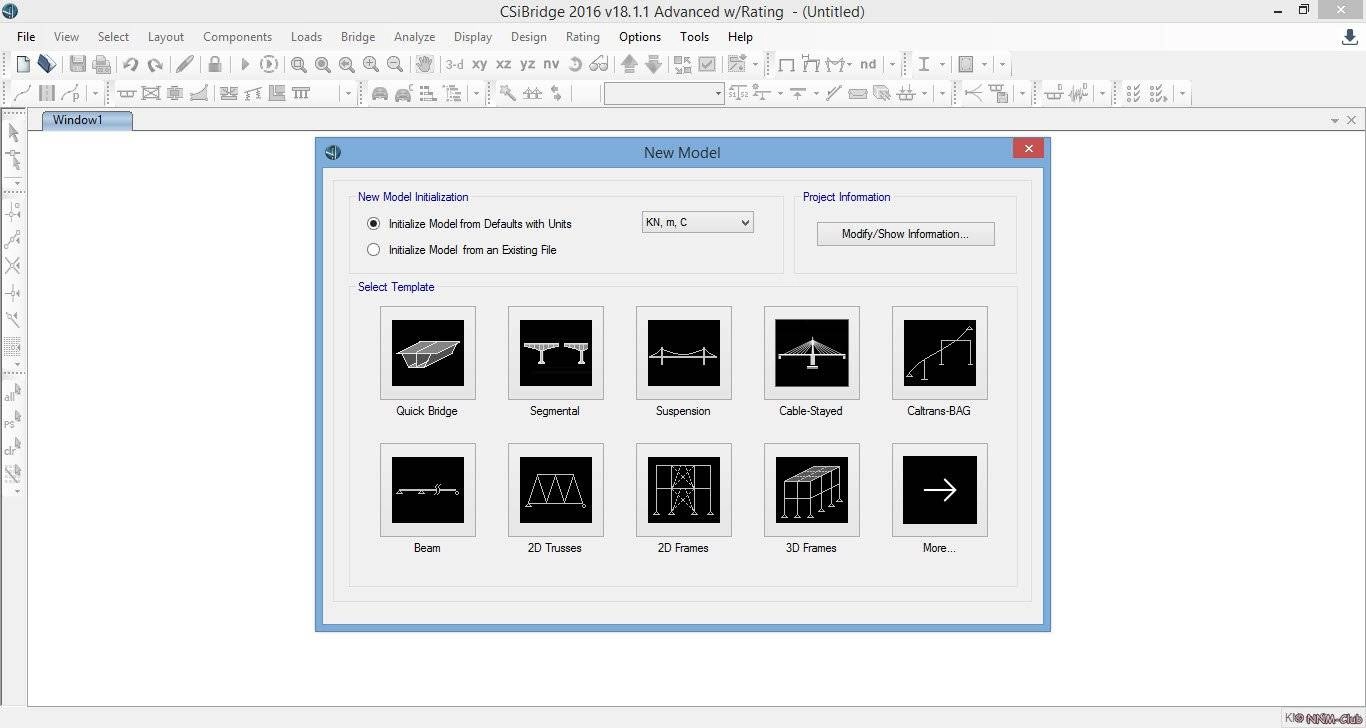Click the Move Down in List arrow
This screenshot has width=1366, height=728.
(653, 64)
